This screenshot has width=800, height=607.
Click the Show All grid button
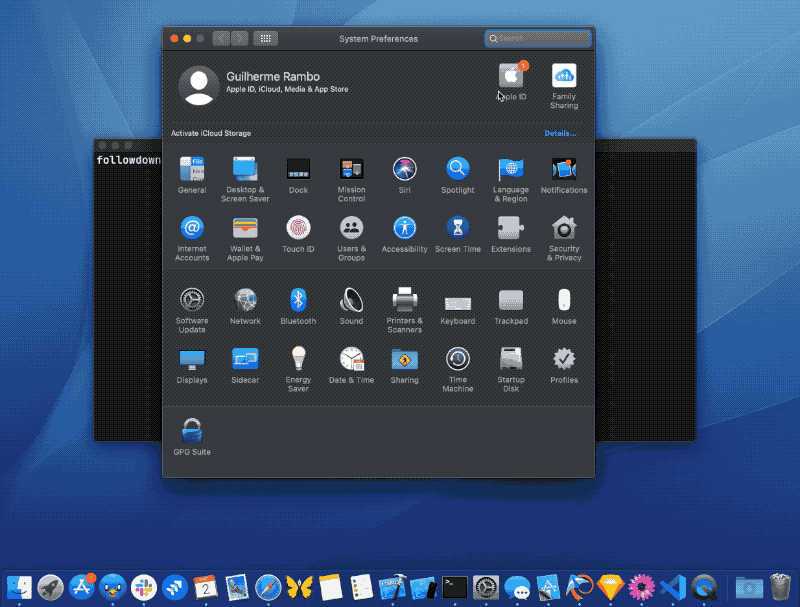(266, 38)
